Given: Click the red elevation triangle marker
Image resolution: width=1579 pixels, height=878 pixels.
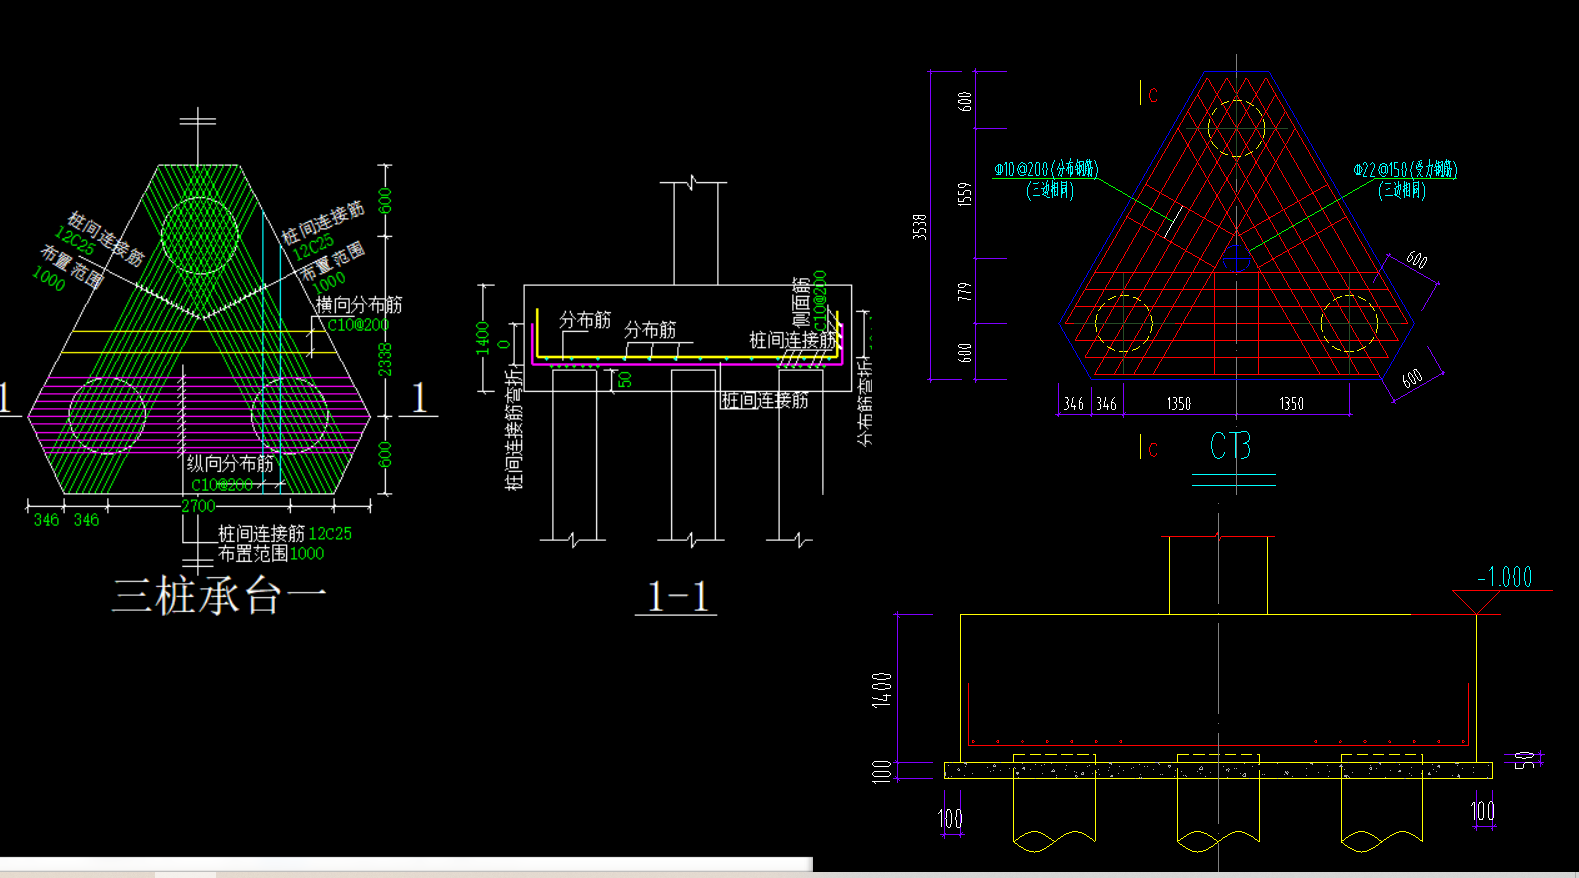Looking at the screenshot, I should click(x=1475, y=602).
